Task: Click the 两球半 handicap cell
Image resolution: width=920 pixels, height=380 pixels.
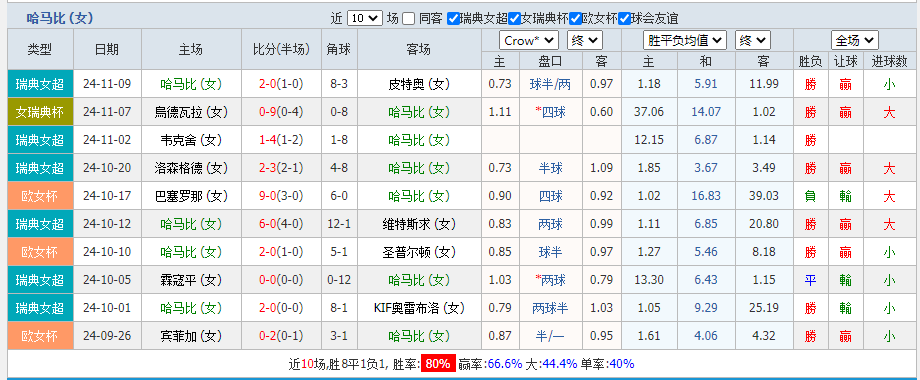Action: [550, 308]
